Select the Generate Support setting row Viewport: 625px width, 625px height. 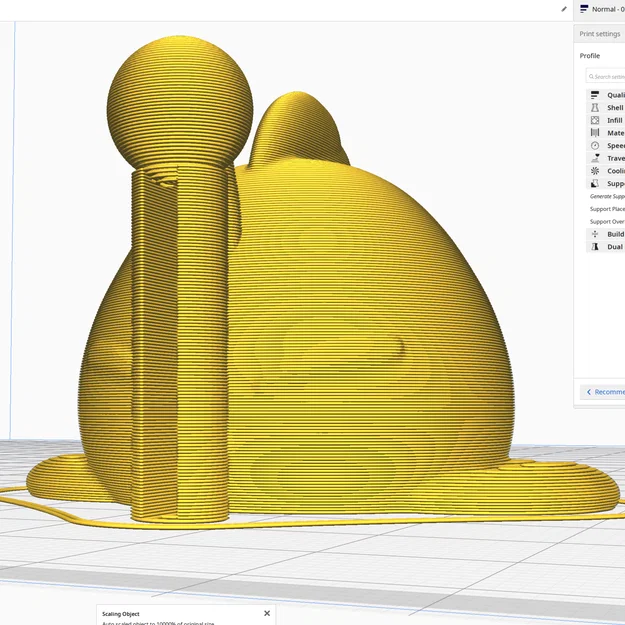(607, 196)
